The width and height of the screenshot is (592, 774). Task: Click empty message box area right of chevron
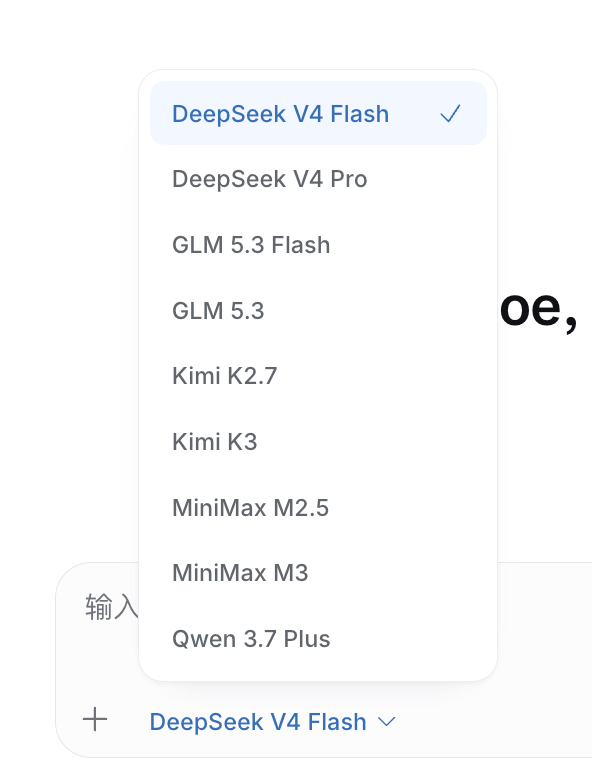(x=494, y=722)
